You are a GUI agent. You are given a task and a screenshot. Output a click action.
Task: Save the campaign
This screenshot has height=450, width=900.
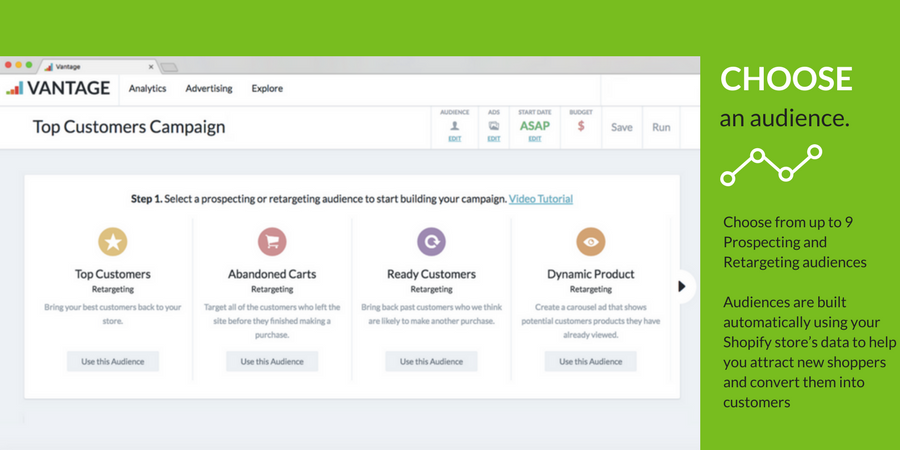pyautogui.click(x=622, y=127)
